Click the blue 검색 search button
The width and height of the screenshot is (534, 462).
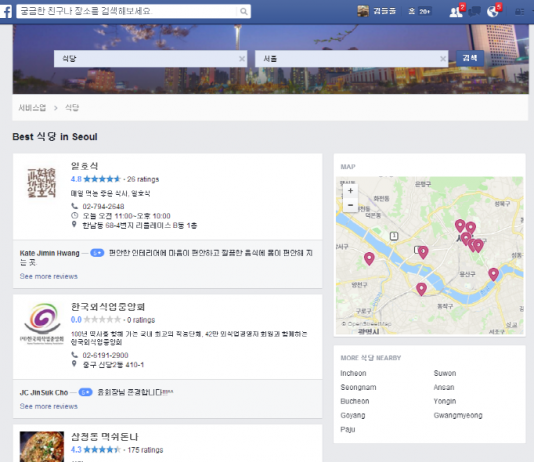tap(470, 58)
